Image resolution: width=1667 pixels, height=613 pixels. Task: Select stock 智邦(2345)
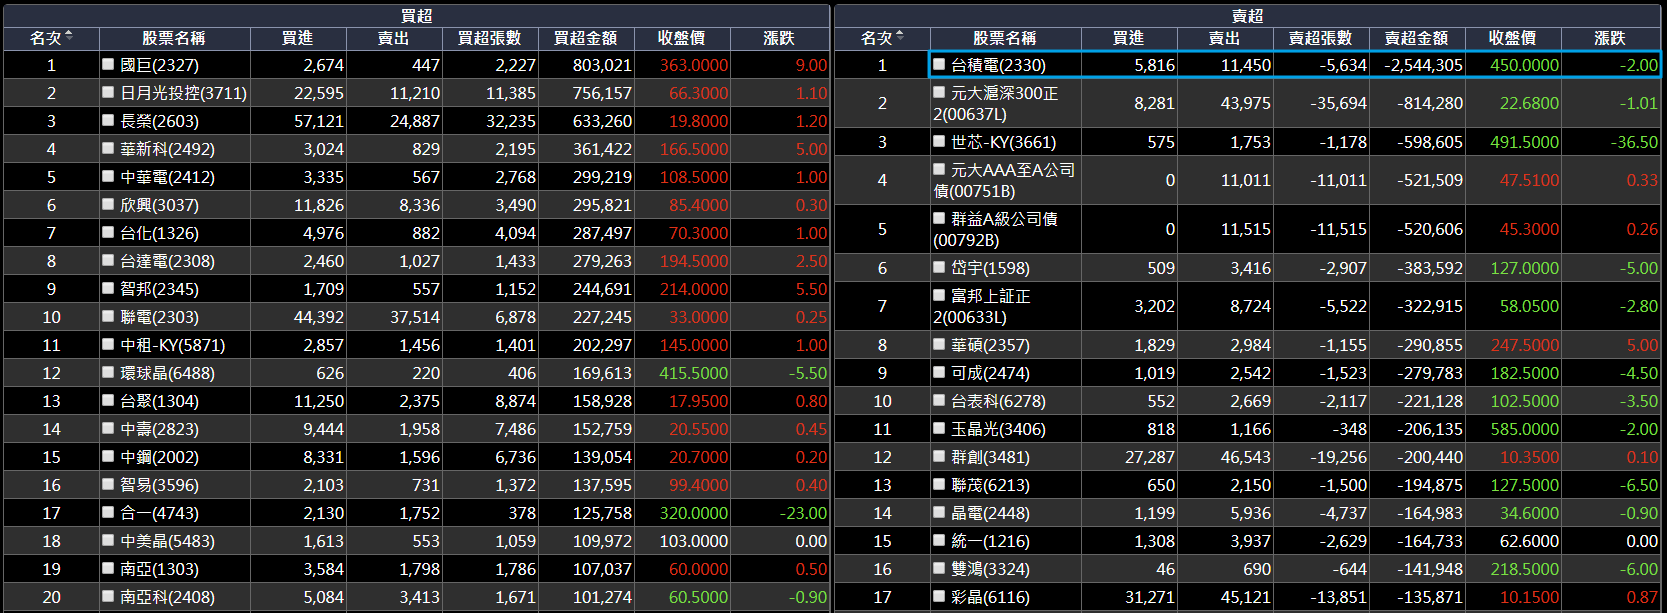[x=159, y=289]
